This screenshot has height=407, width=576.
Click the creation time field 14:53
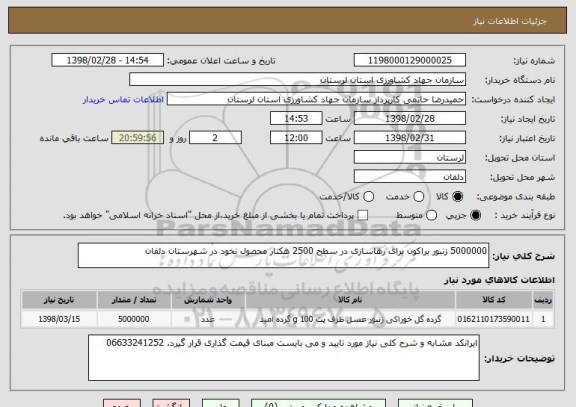[296, 118]
